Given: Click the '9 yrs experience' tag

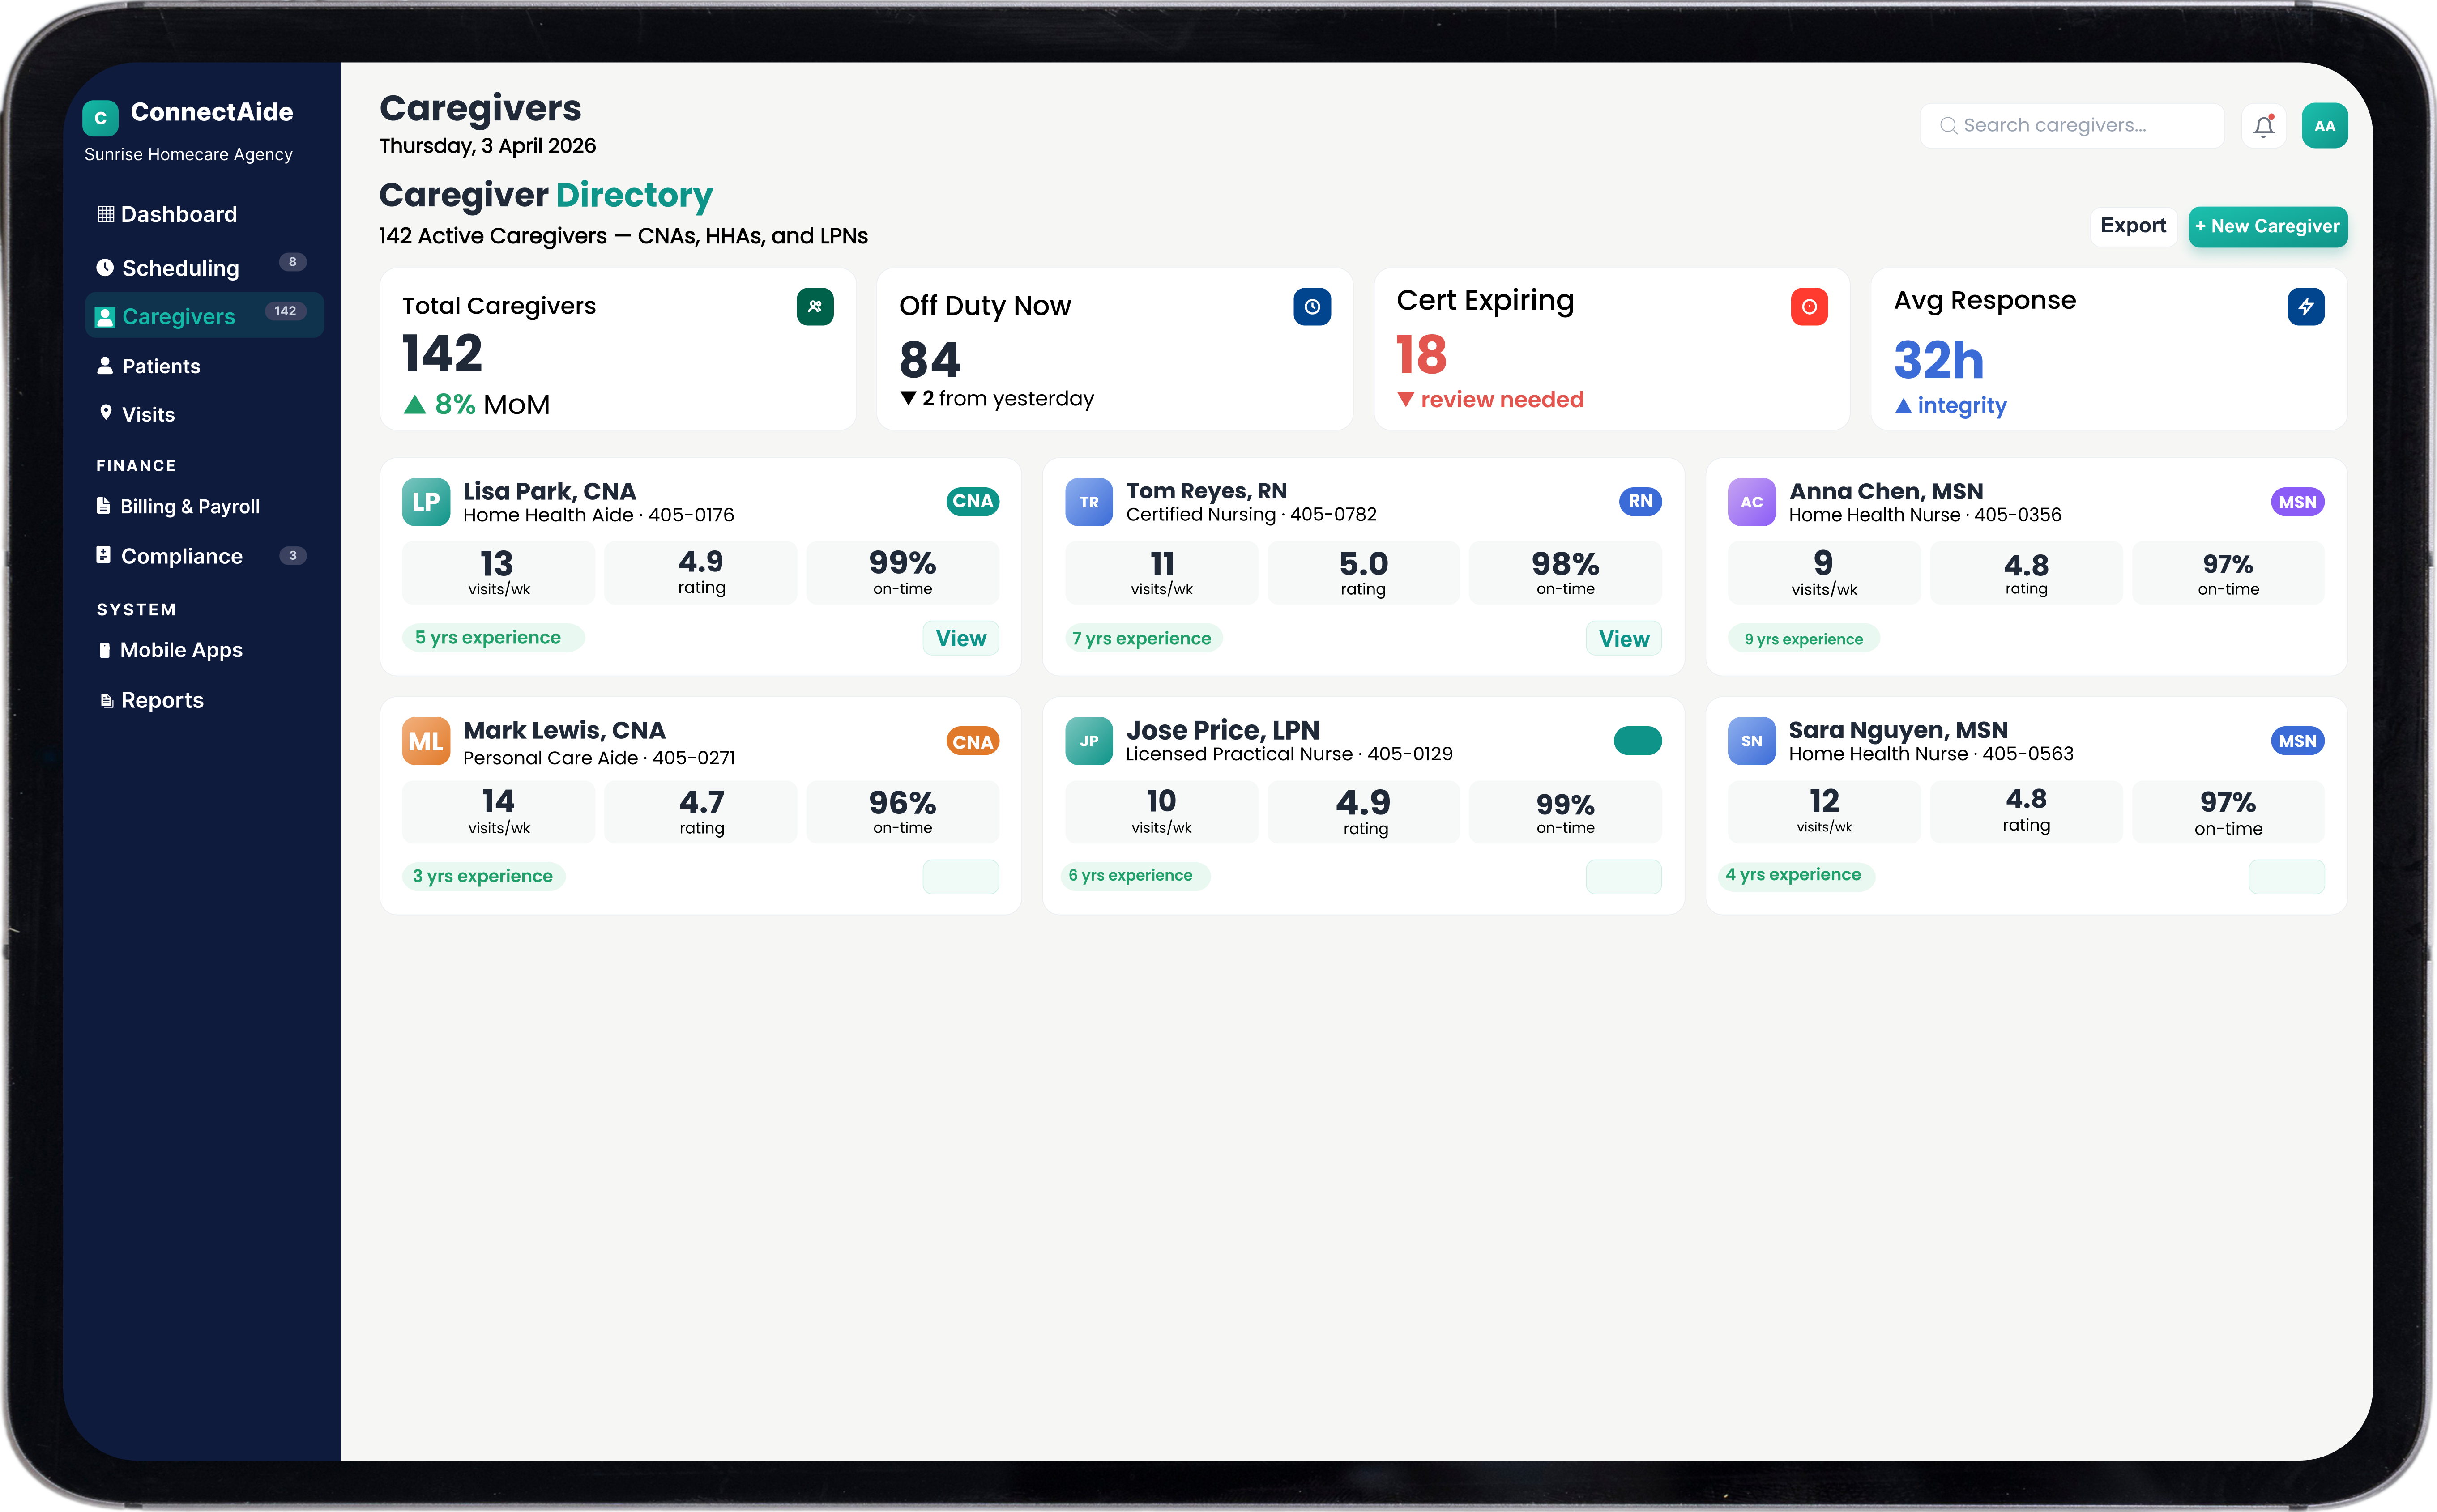Looking at the screenshot, I should click(x=1804, y=639).
